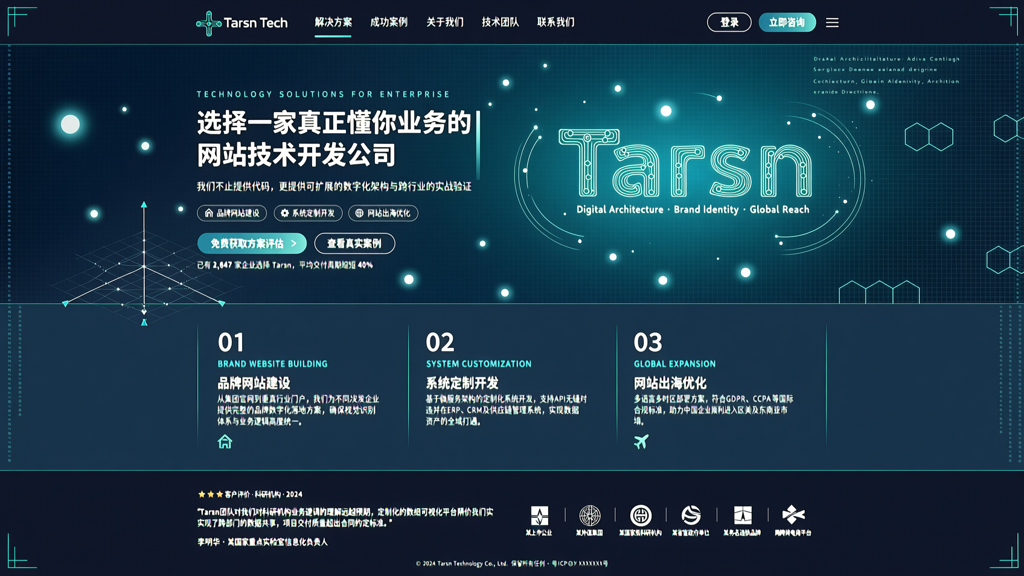This screenshot has height=576, width=1024.
Task: Click the 查看真实案例 button
Action: pyautogui.click(x=354, y=244)
